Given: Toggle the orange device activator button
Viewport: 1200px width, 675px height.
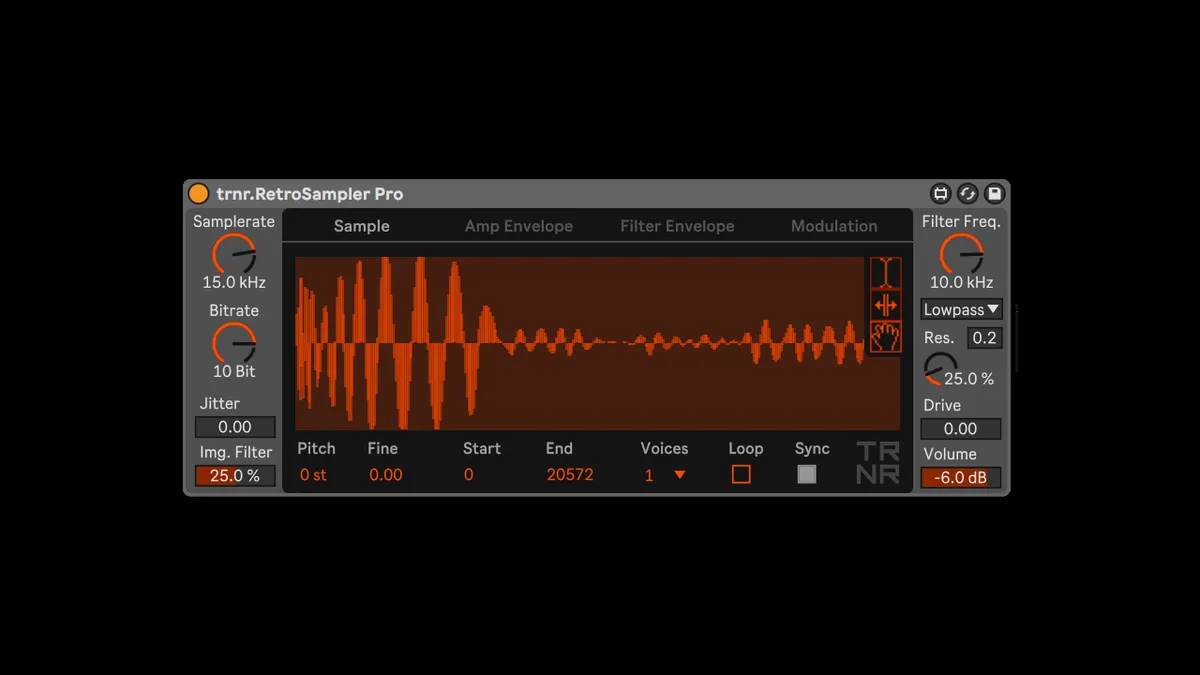Looking at the screenshot, I should click(198, 194).
